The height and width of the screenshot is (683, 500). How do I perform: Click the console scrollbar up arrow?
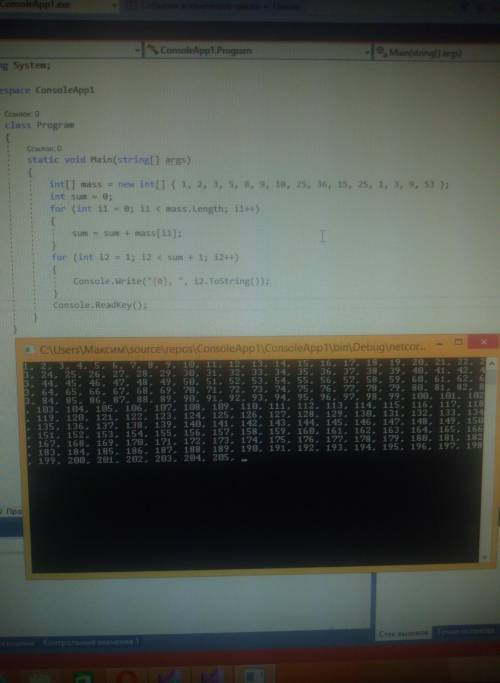(x=492, y=363)
